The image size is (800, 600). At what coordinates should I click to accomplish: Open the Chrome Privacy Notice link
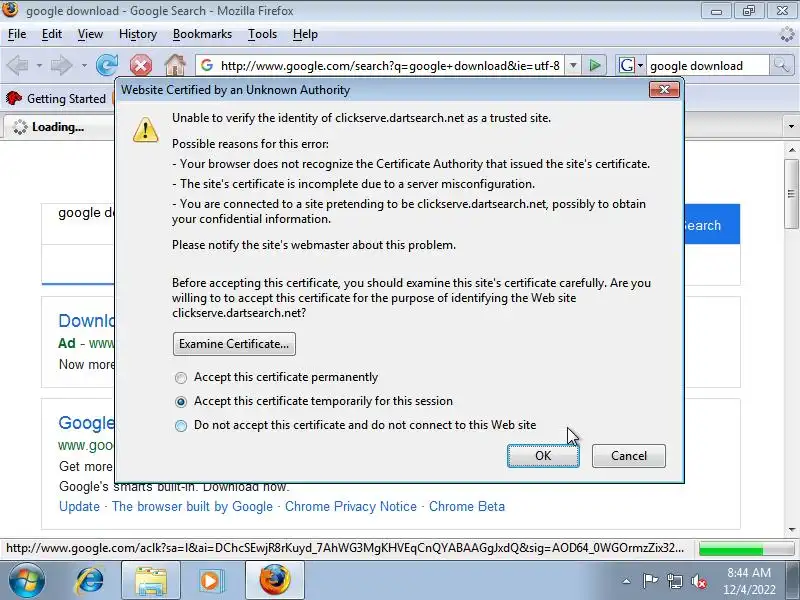[351, 507]
